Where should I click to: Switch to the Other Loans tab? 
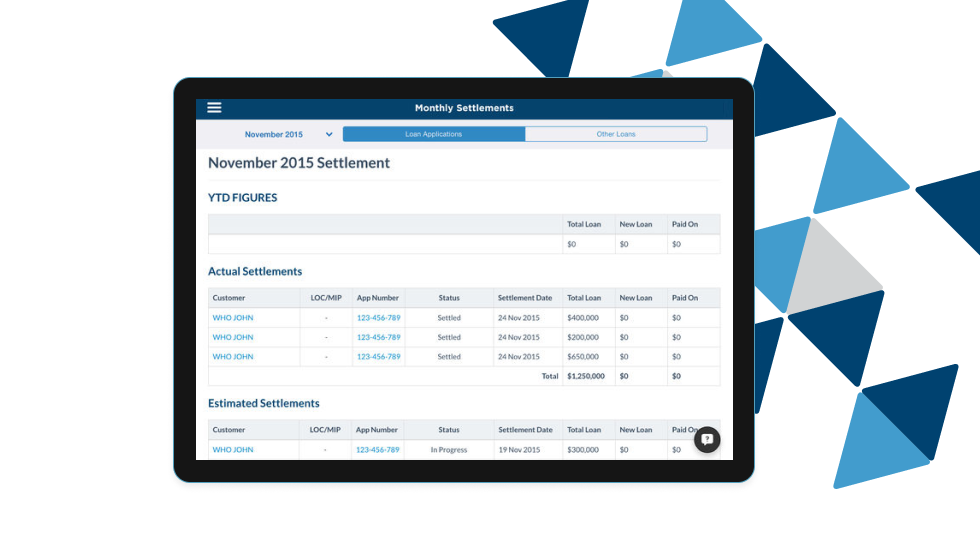[615, 134]
